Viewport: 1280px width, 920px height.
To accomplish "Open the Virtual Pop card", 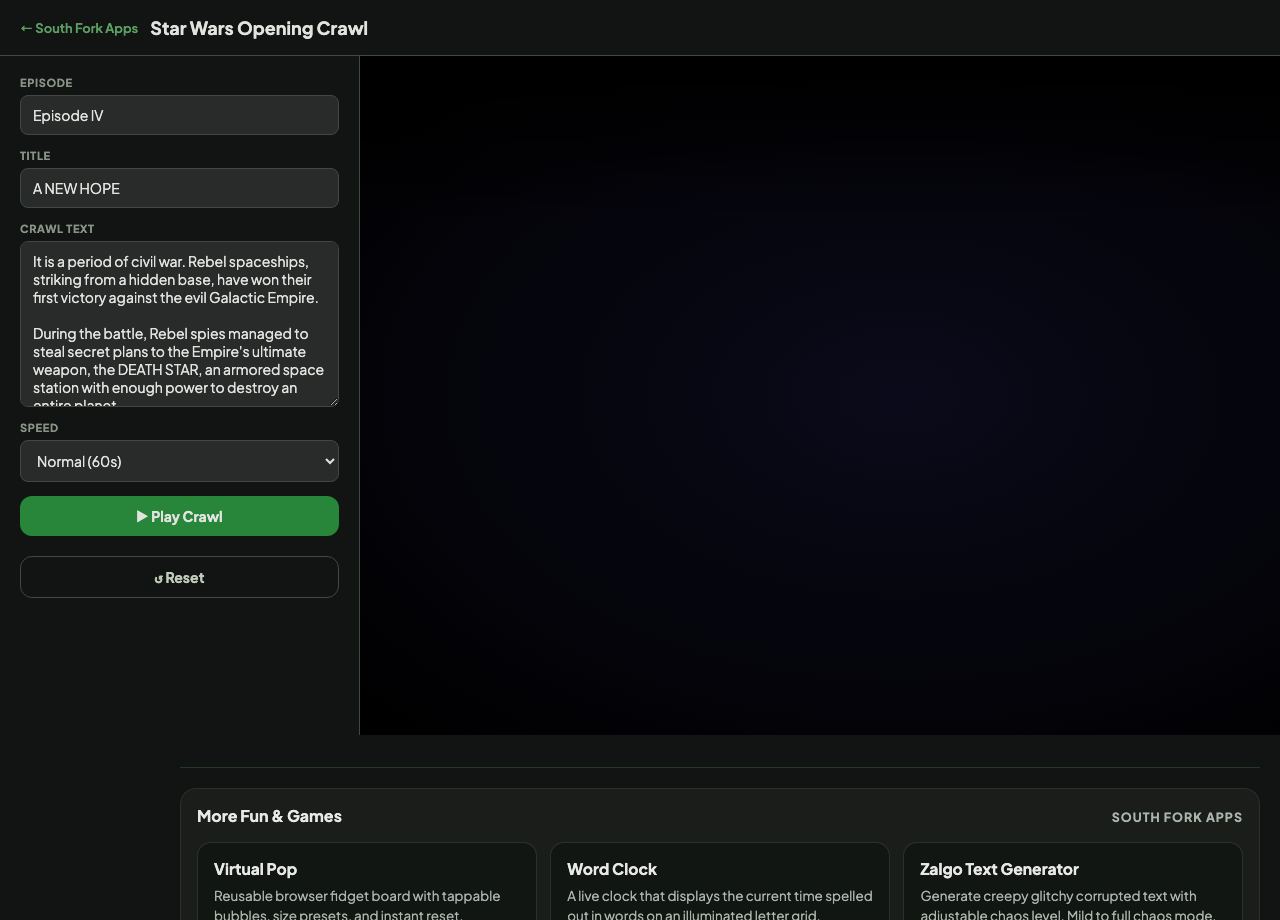I will [x=367, y=881].
